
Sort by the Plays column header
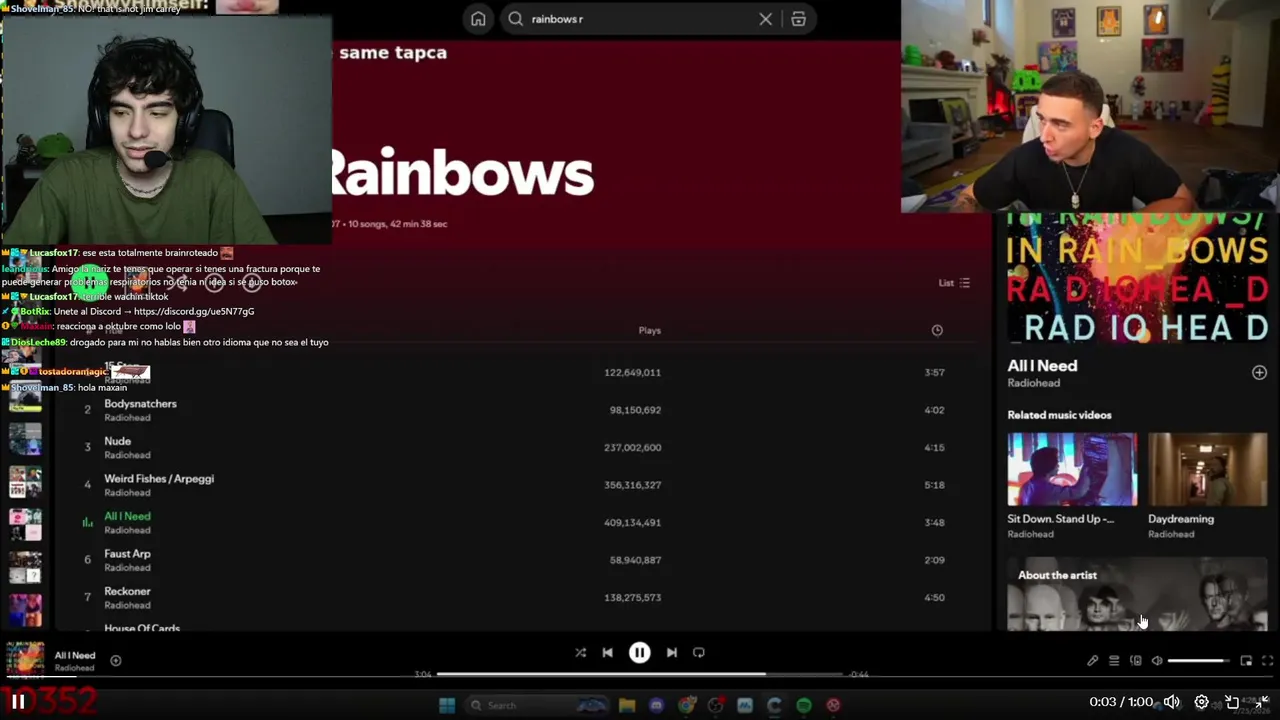coord(650,330)
